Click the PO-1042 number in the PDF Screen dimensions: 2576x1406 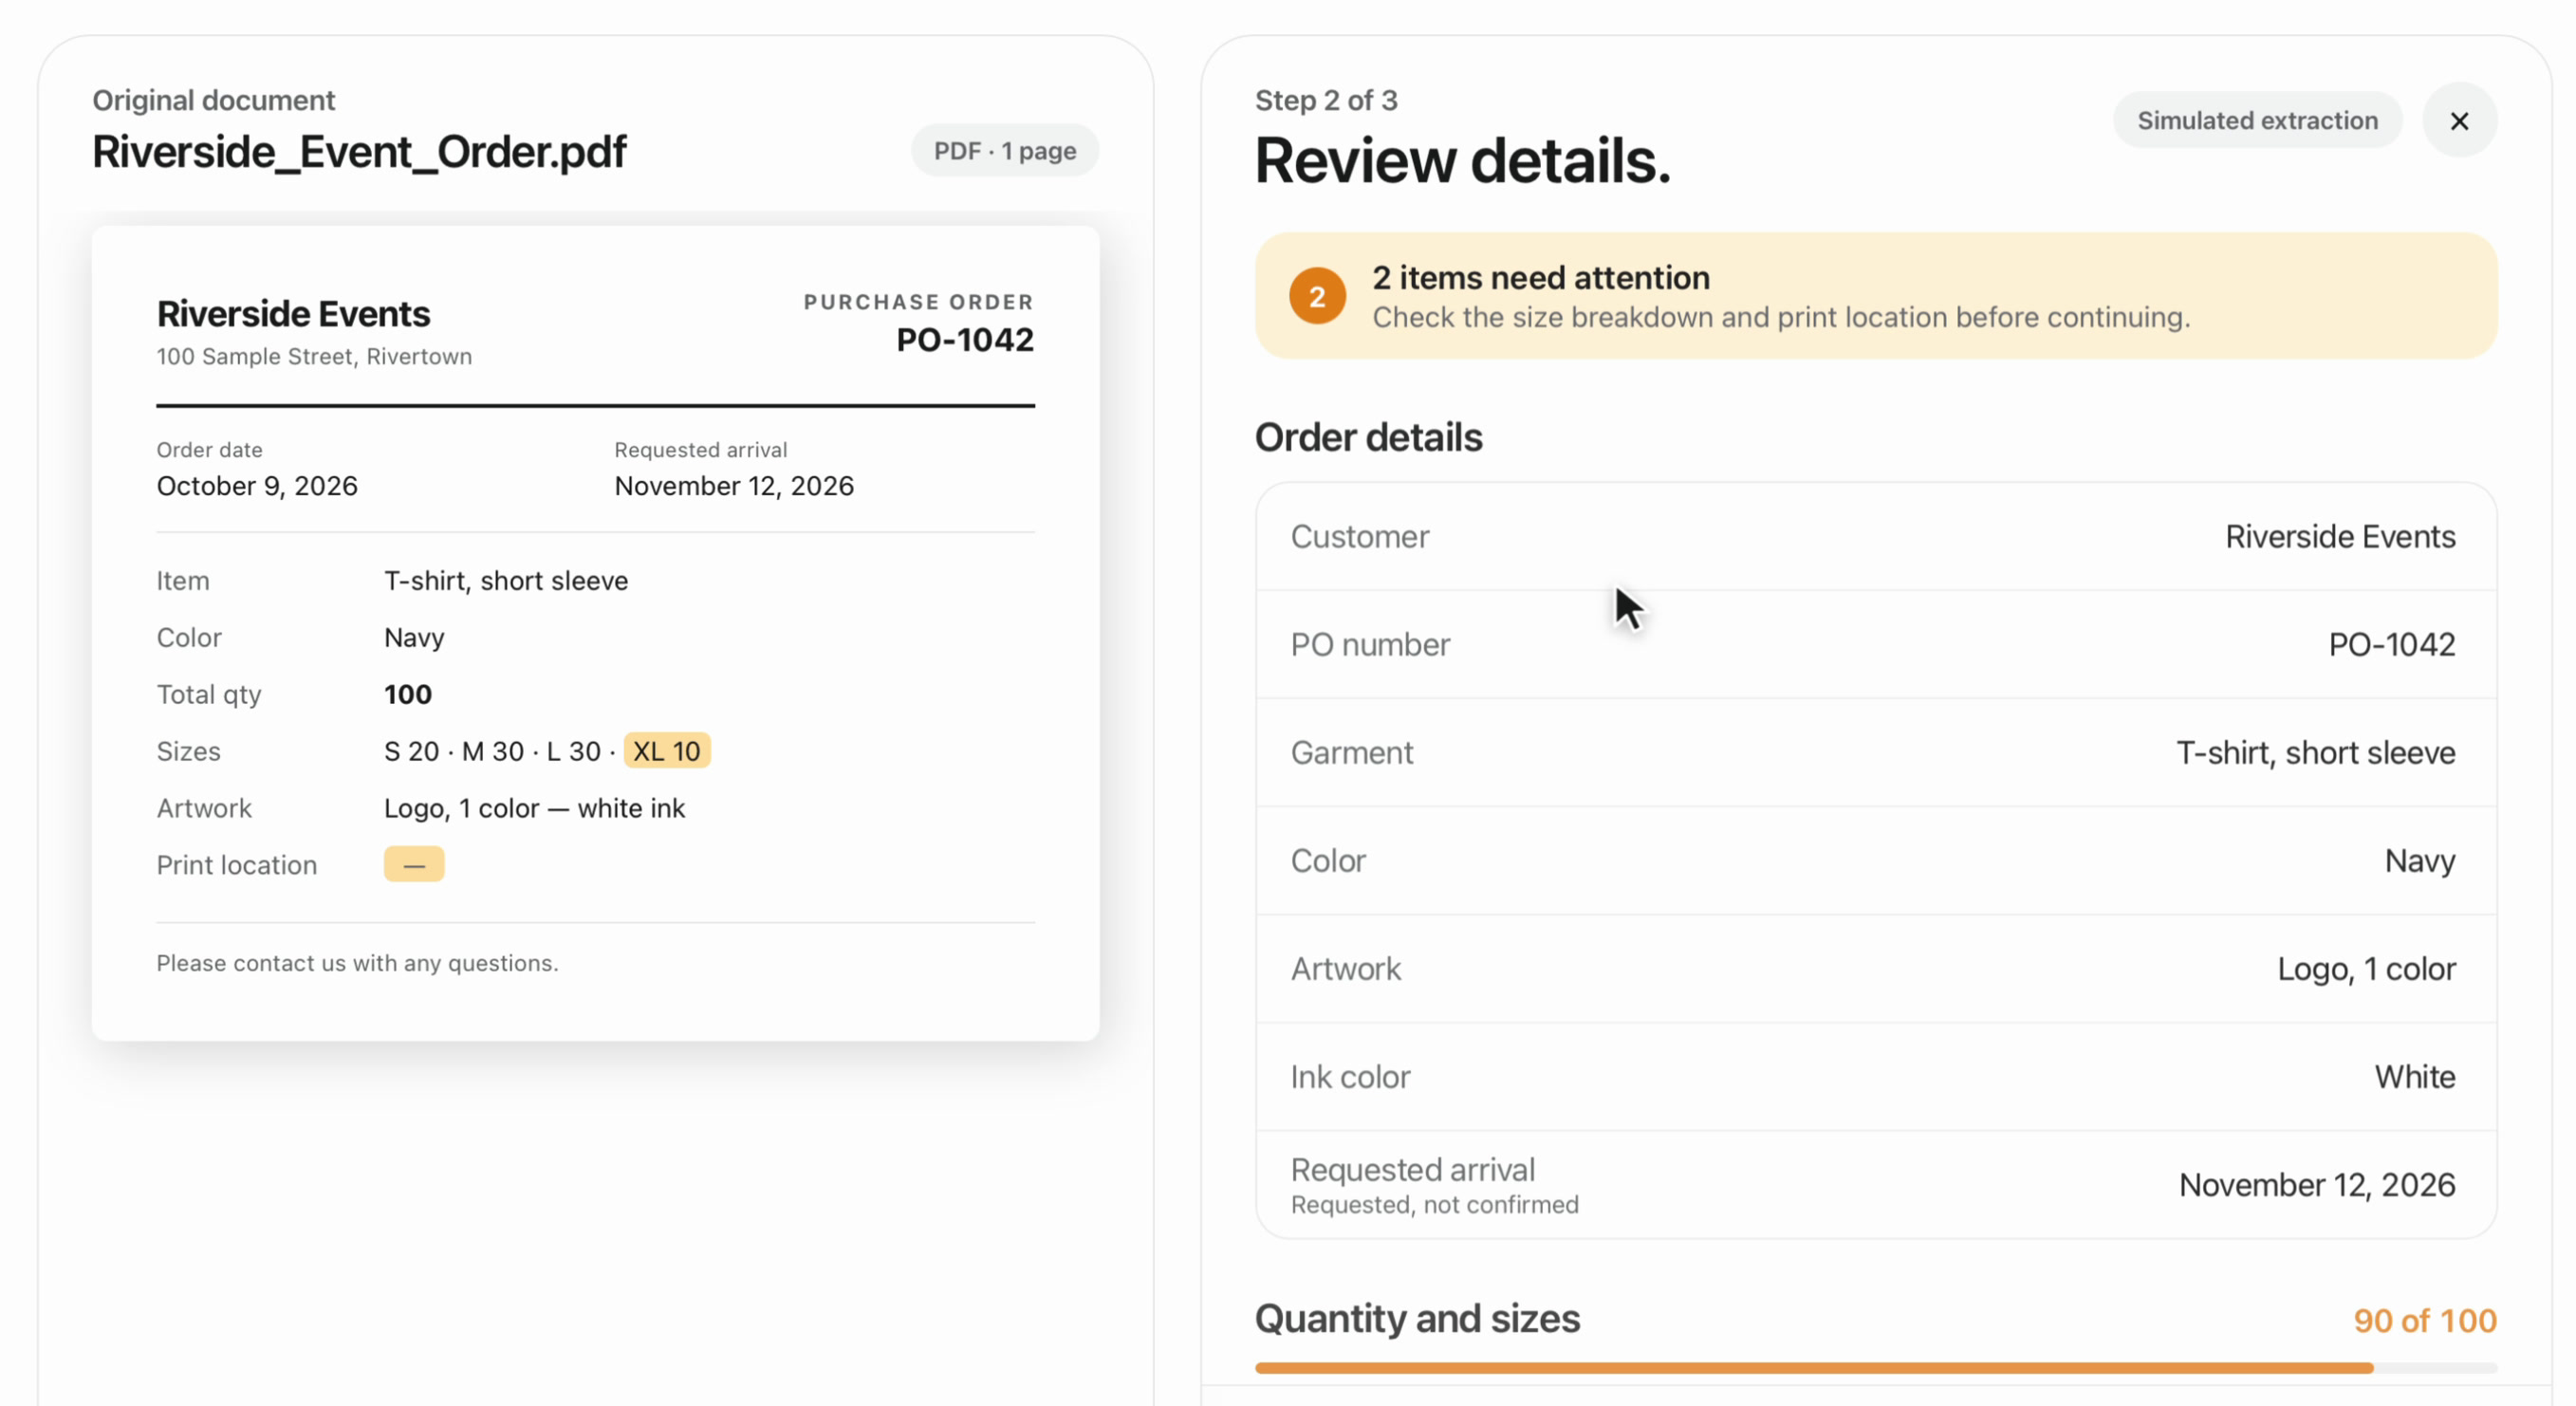[x=965, y=340]
